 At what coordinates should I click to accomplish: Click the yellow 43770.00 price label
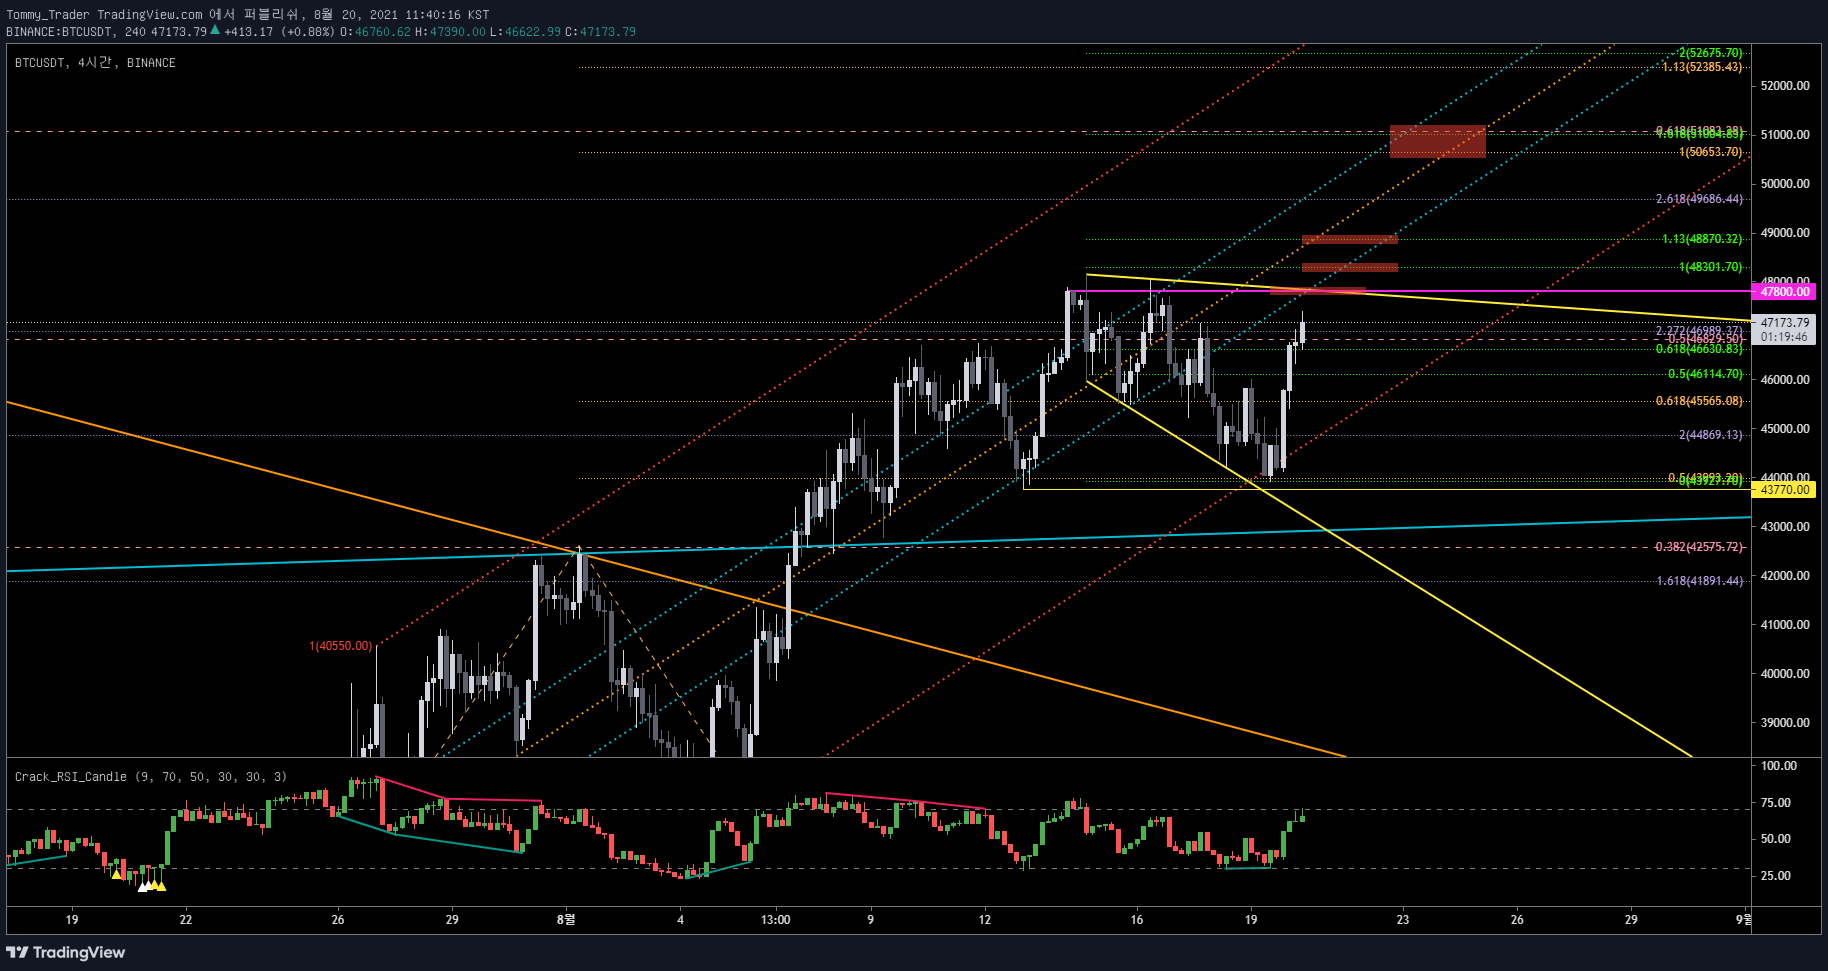click(1785, 490)
